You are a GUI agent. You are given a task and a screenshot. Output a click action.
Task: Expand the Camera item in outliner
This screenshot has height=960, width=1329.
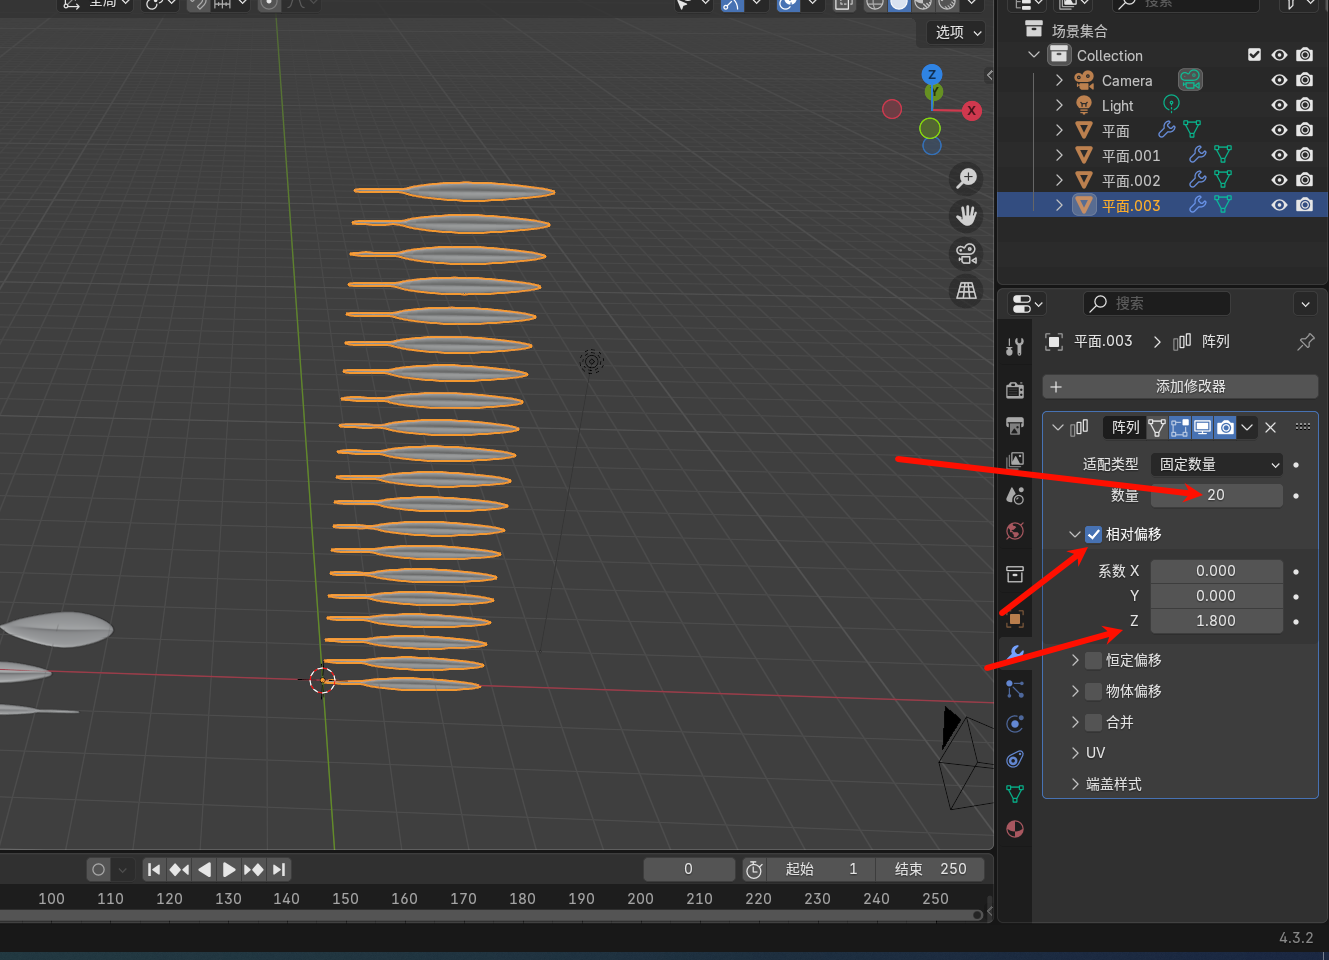pos(1060,80)
